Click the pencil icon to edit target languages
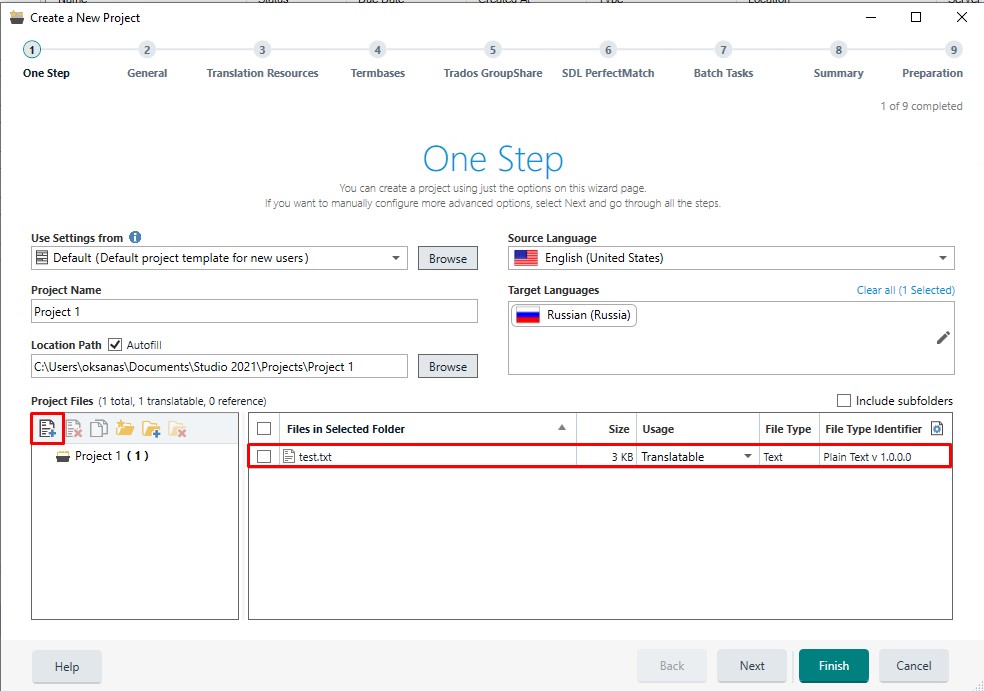984x691 pixels. [943, 338]
